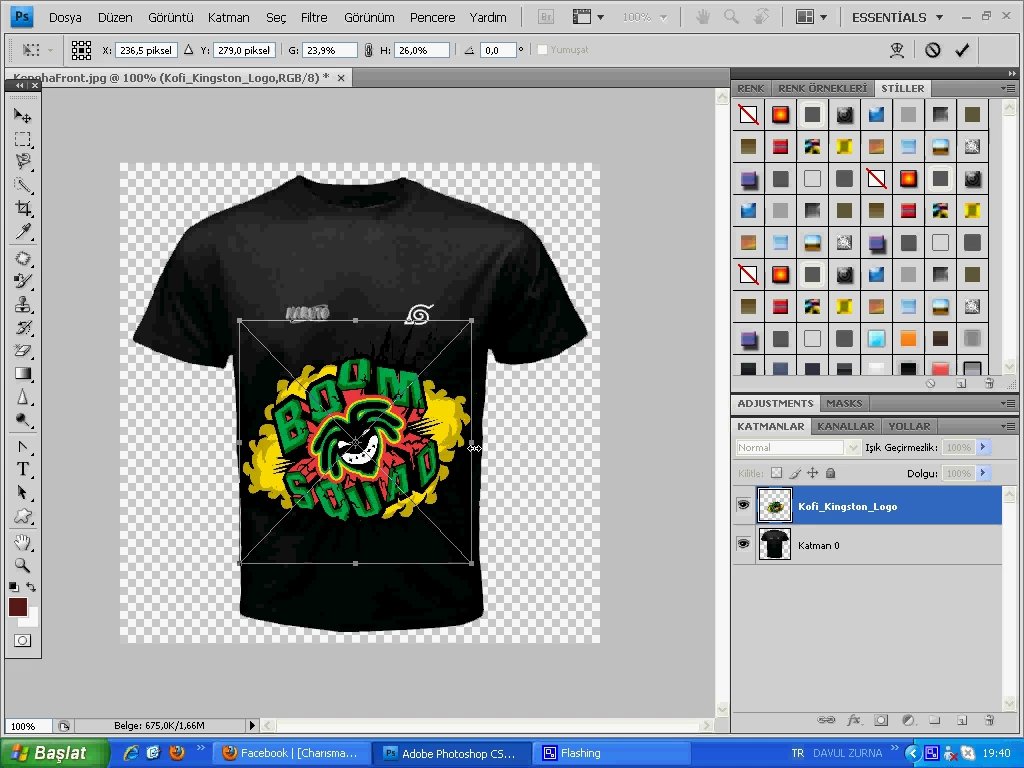This screenshot has width=1024, height=768.
Task: Select the Custom Shape tool
Action: pyautogui.click(x=23, y=516)
